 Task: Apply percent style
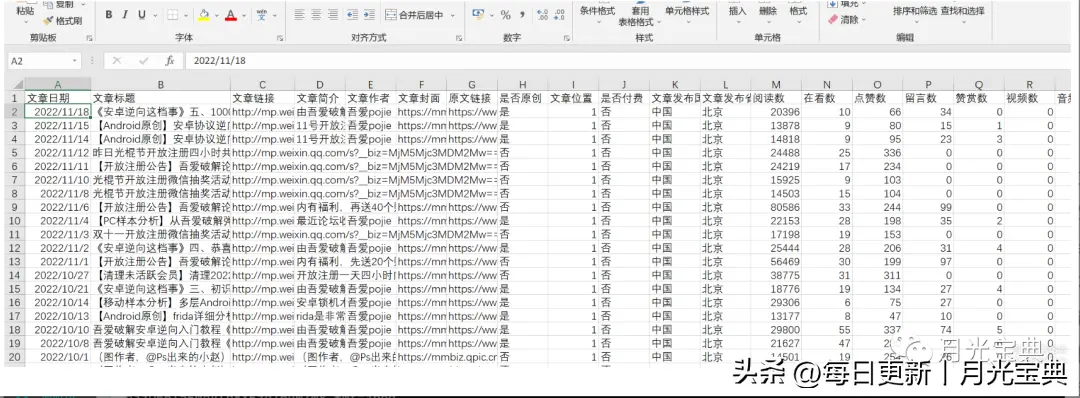click(506, 14)
